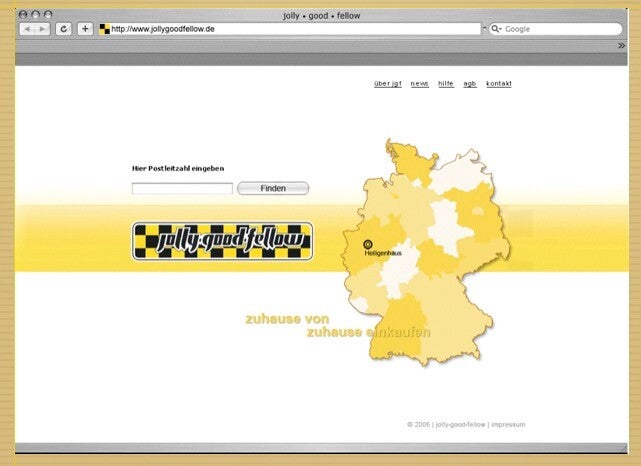The width and height of the screenshot is (641, 466).
Task: Open the impressum link in footer
Action: 508,424
